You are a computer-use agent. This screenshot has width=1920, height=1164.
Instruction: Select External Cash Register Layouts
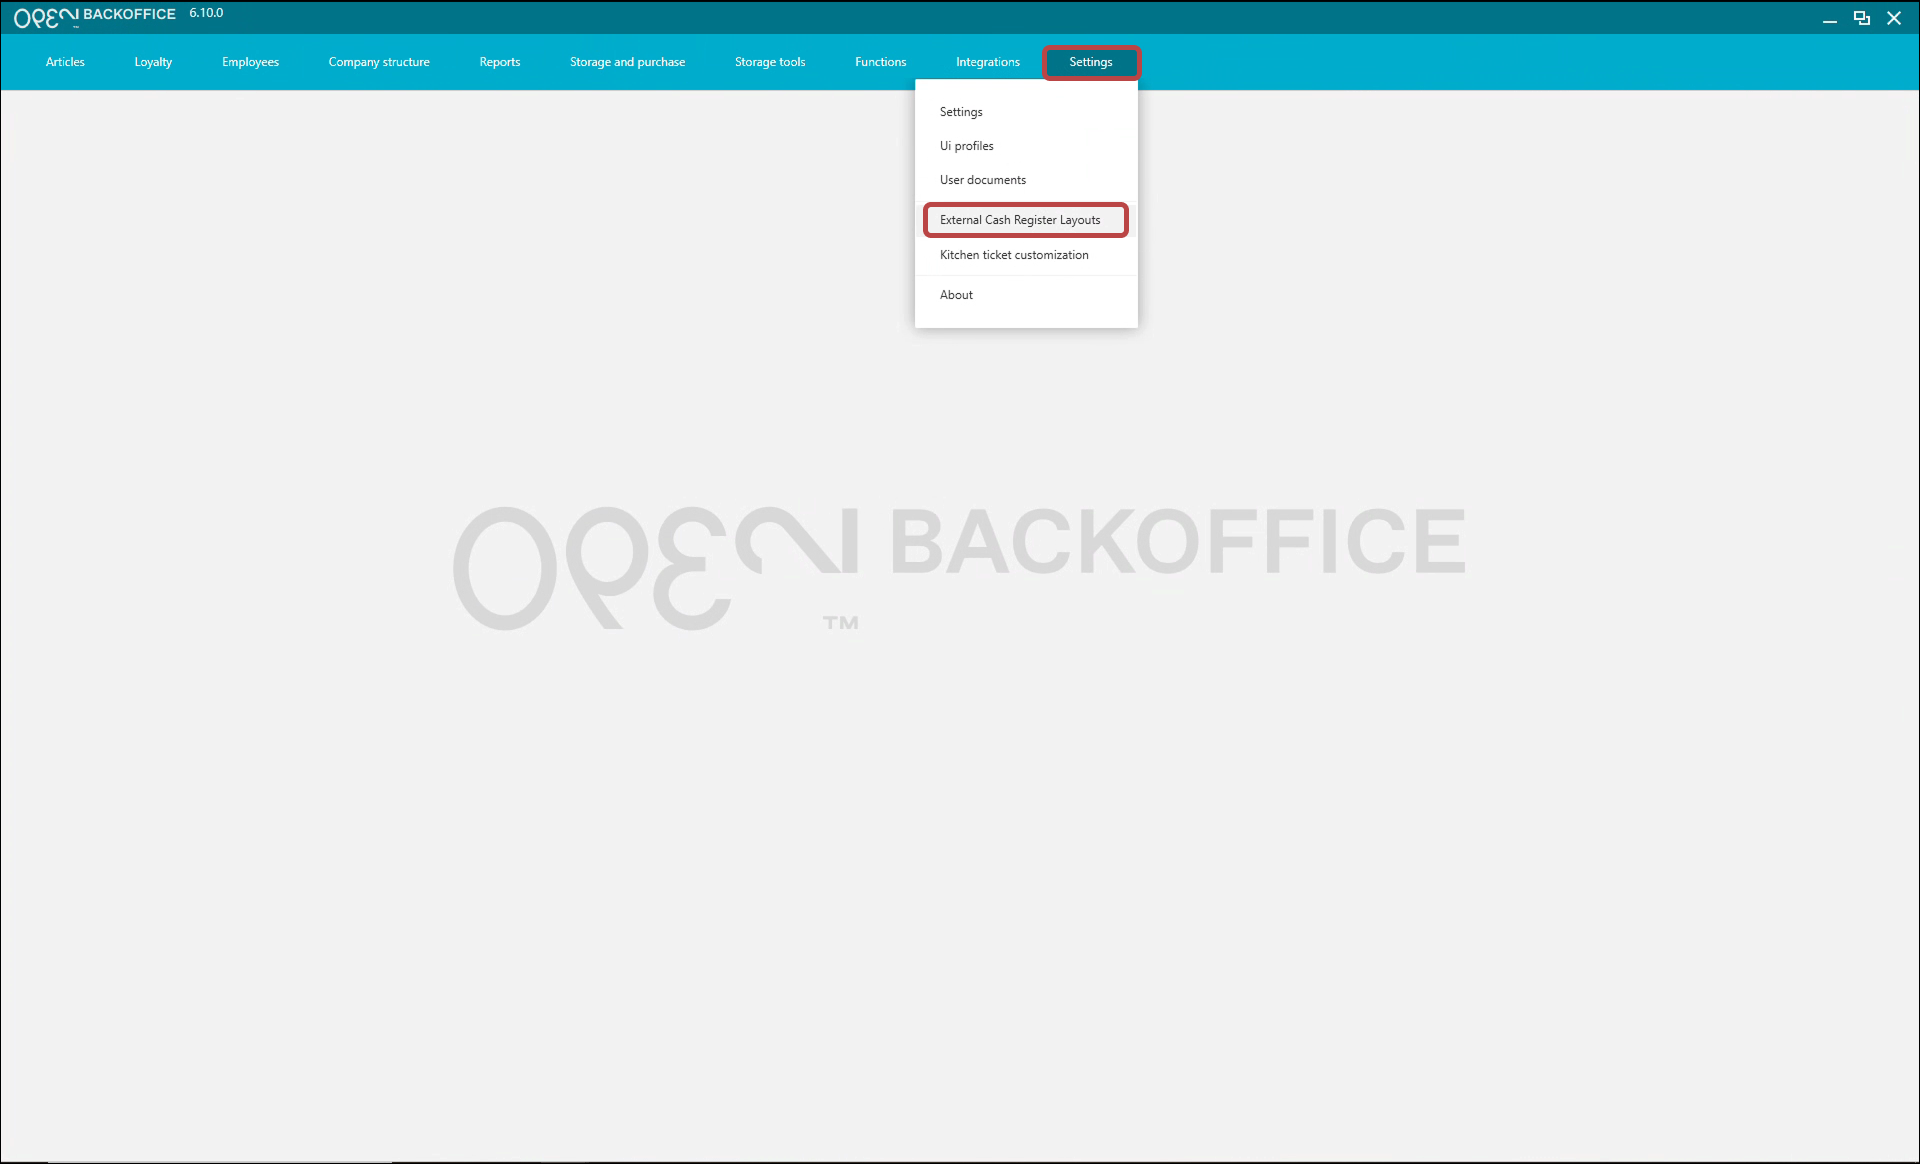(x=1026, y=220)
